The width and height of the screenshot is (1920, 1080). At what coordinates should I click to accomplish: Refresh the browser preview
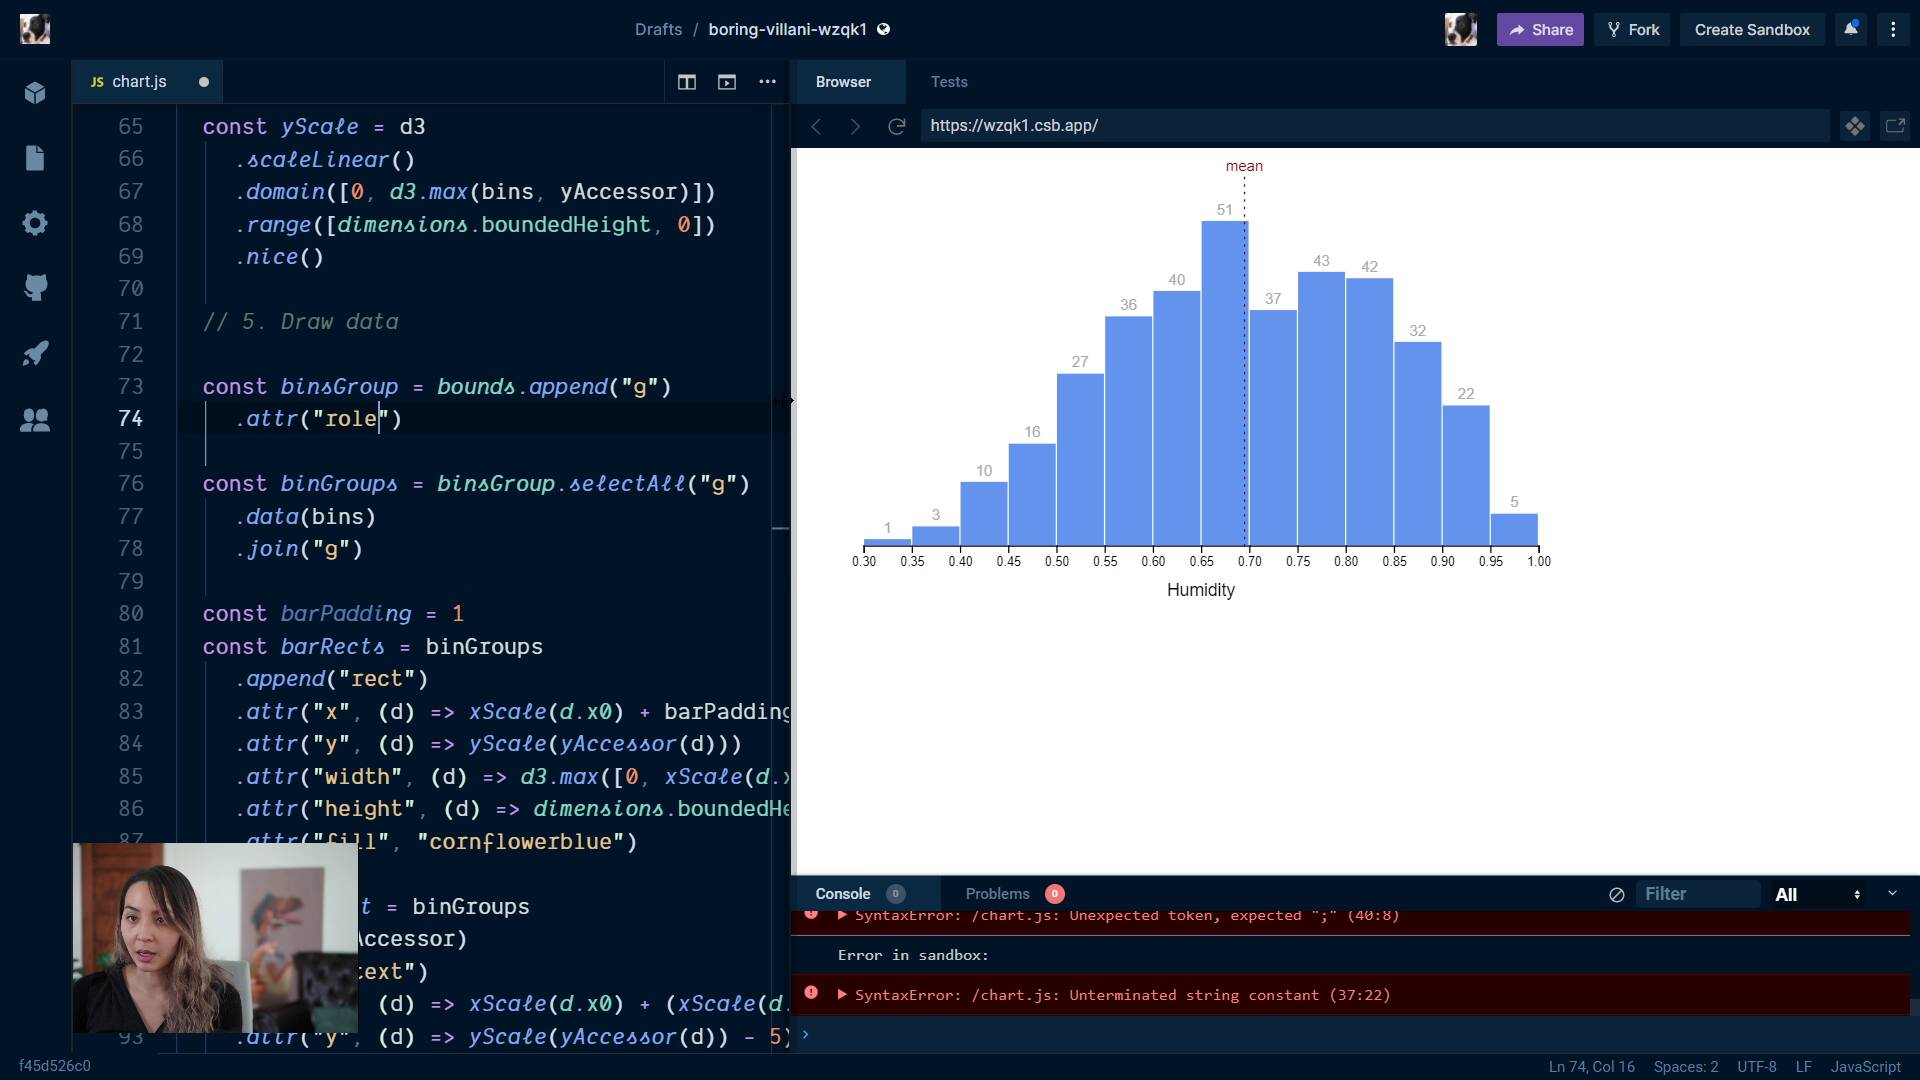pos(897,126)
